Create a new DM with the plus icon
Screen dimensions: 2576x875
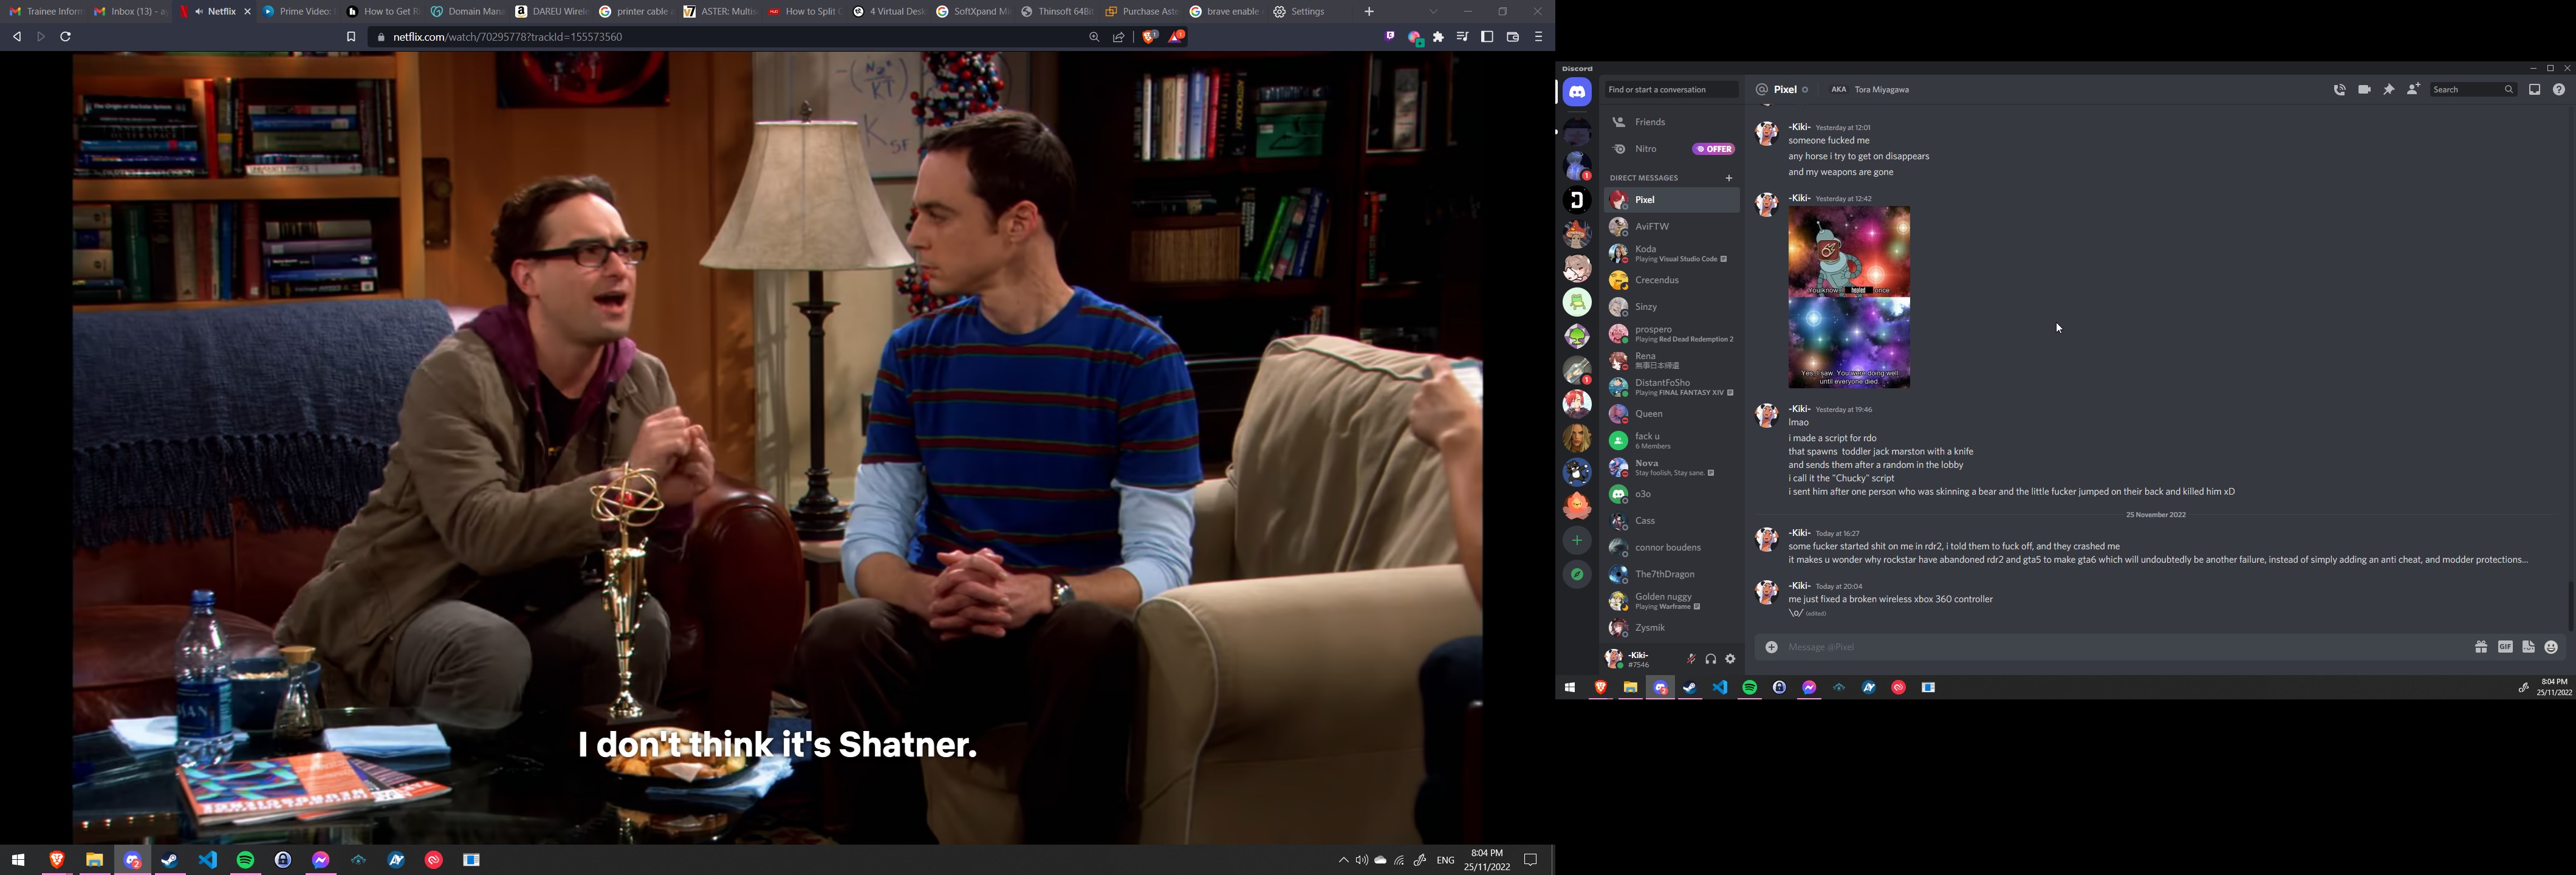(x=1728, y=178)
